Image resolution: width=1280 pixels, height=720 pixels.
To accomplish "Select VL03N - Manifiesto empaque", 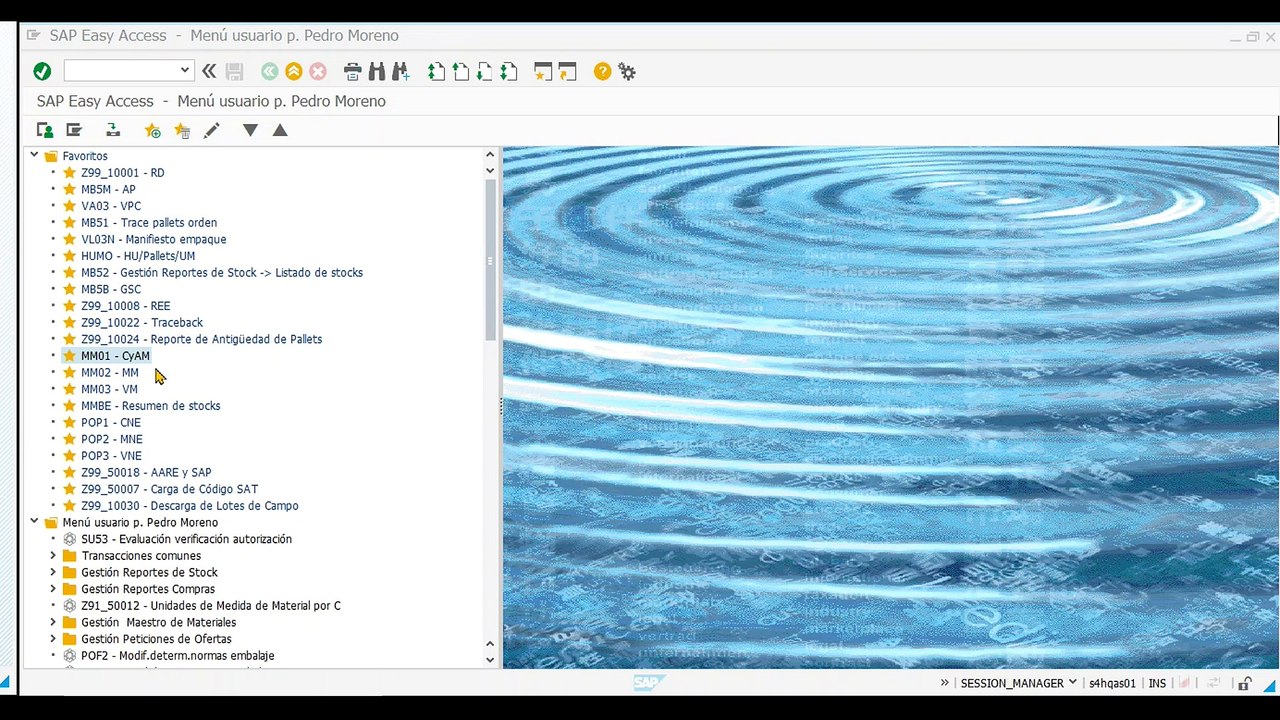I will (x=153, y=239).
